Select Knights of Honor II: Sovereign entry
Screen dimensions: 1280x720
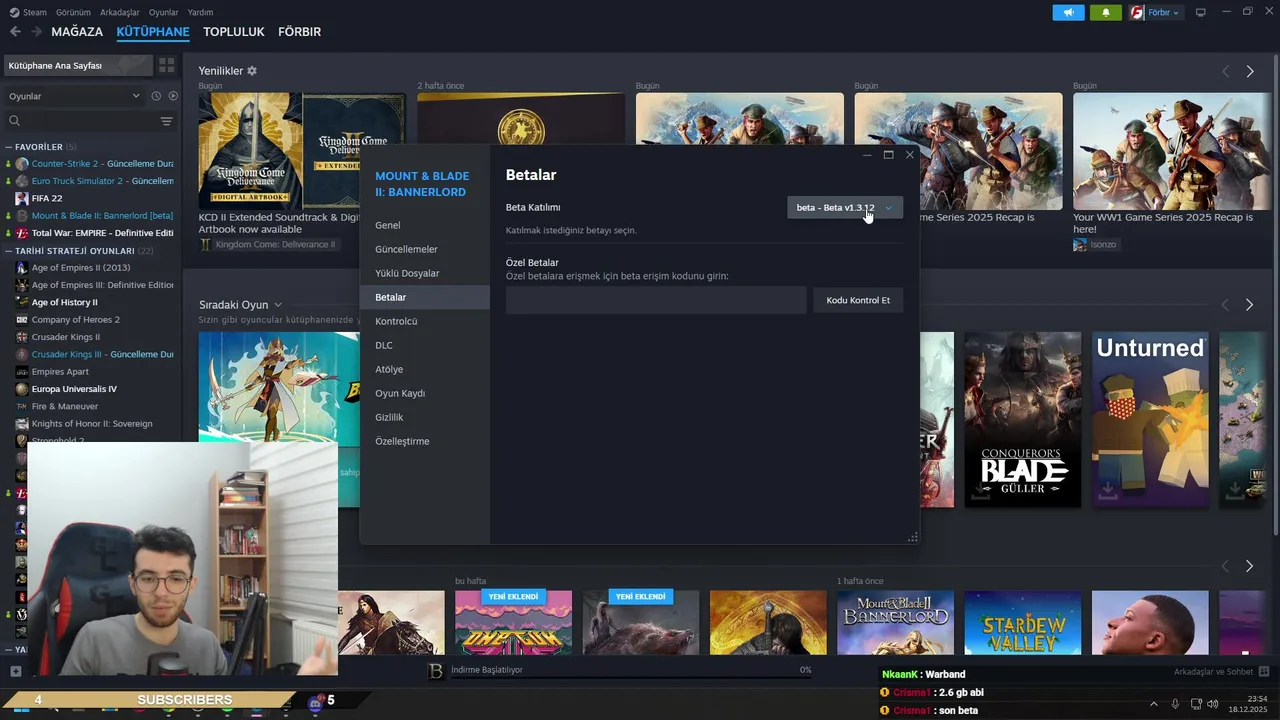pyautogui.click(x=92, y=424)
